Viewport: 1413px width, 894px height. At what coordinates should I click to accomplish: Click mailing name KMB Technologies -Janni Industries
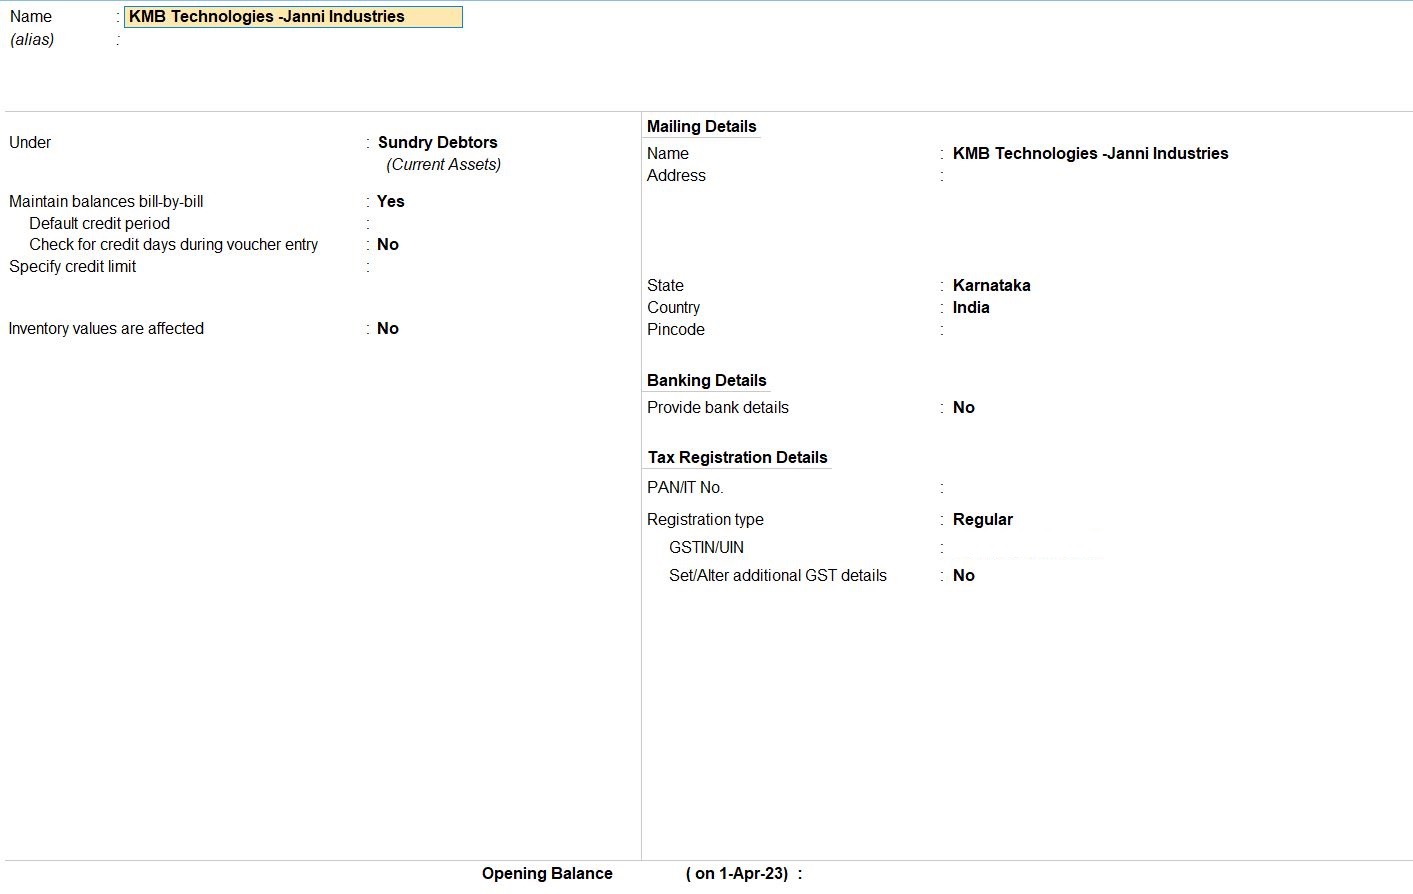click(1090, 153)
